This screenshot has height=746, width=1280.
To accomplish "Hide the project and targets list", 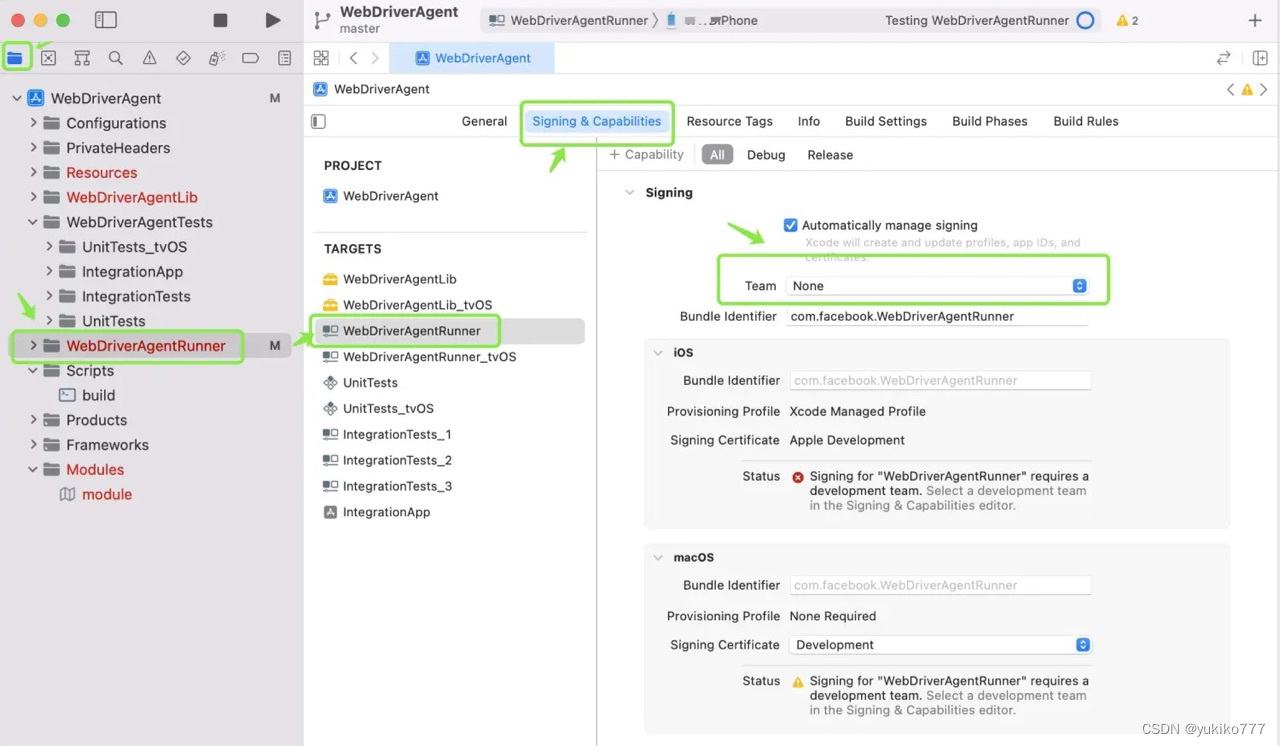I will coord(319,121).
